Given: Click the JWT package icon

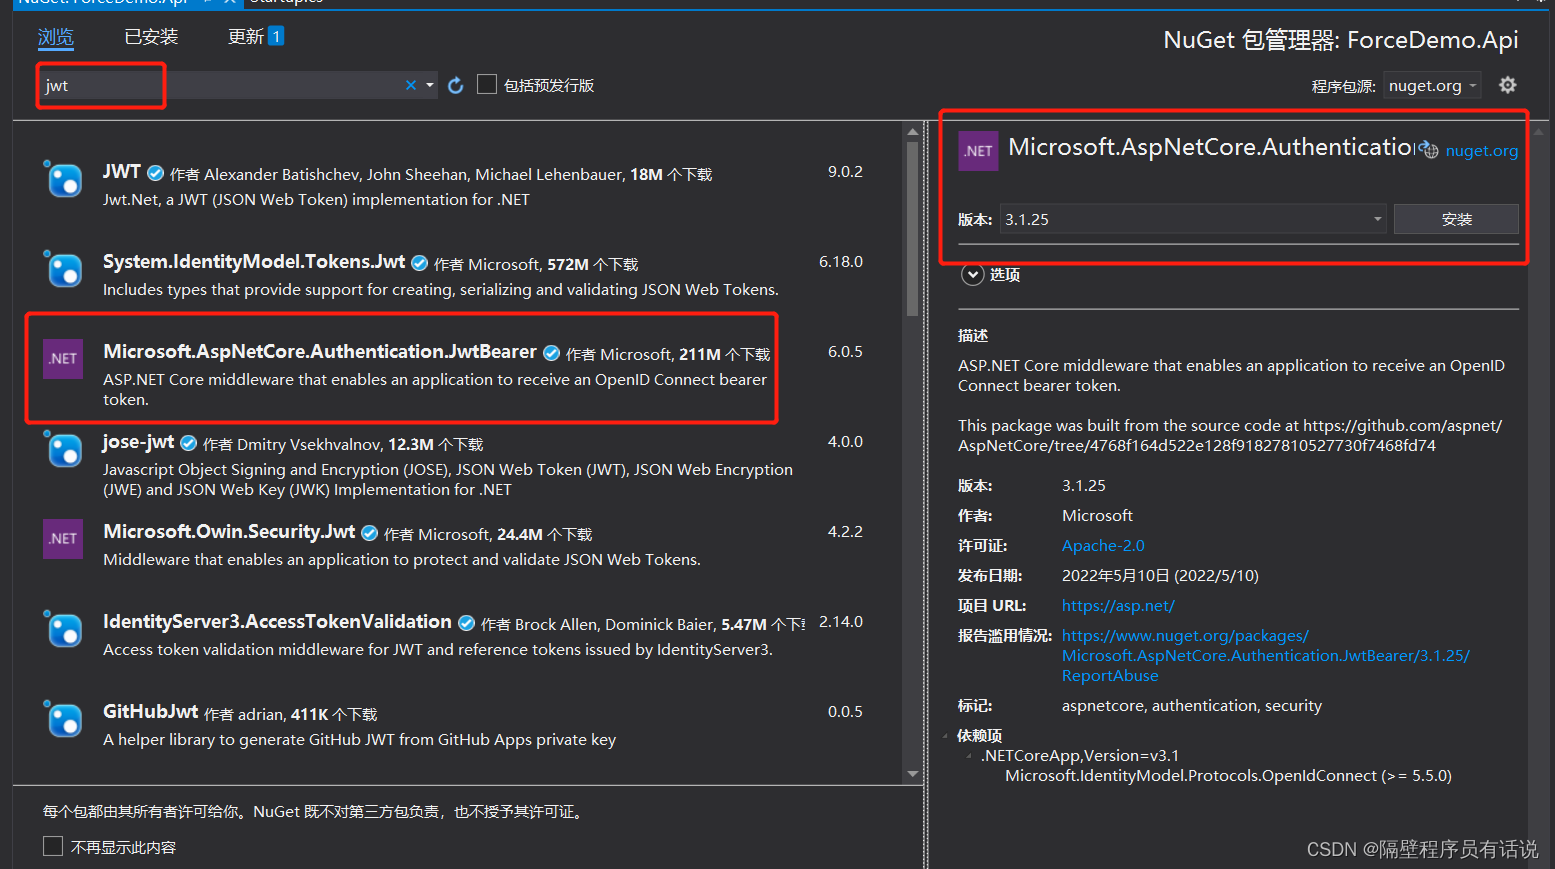Looking at the screenshot, I should click(x=64, y=180).
